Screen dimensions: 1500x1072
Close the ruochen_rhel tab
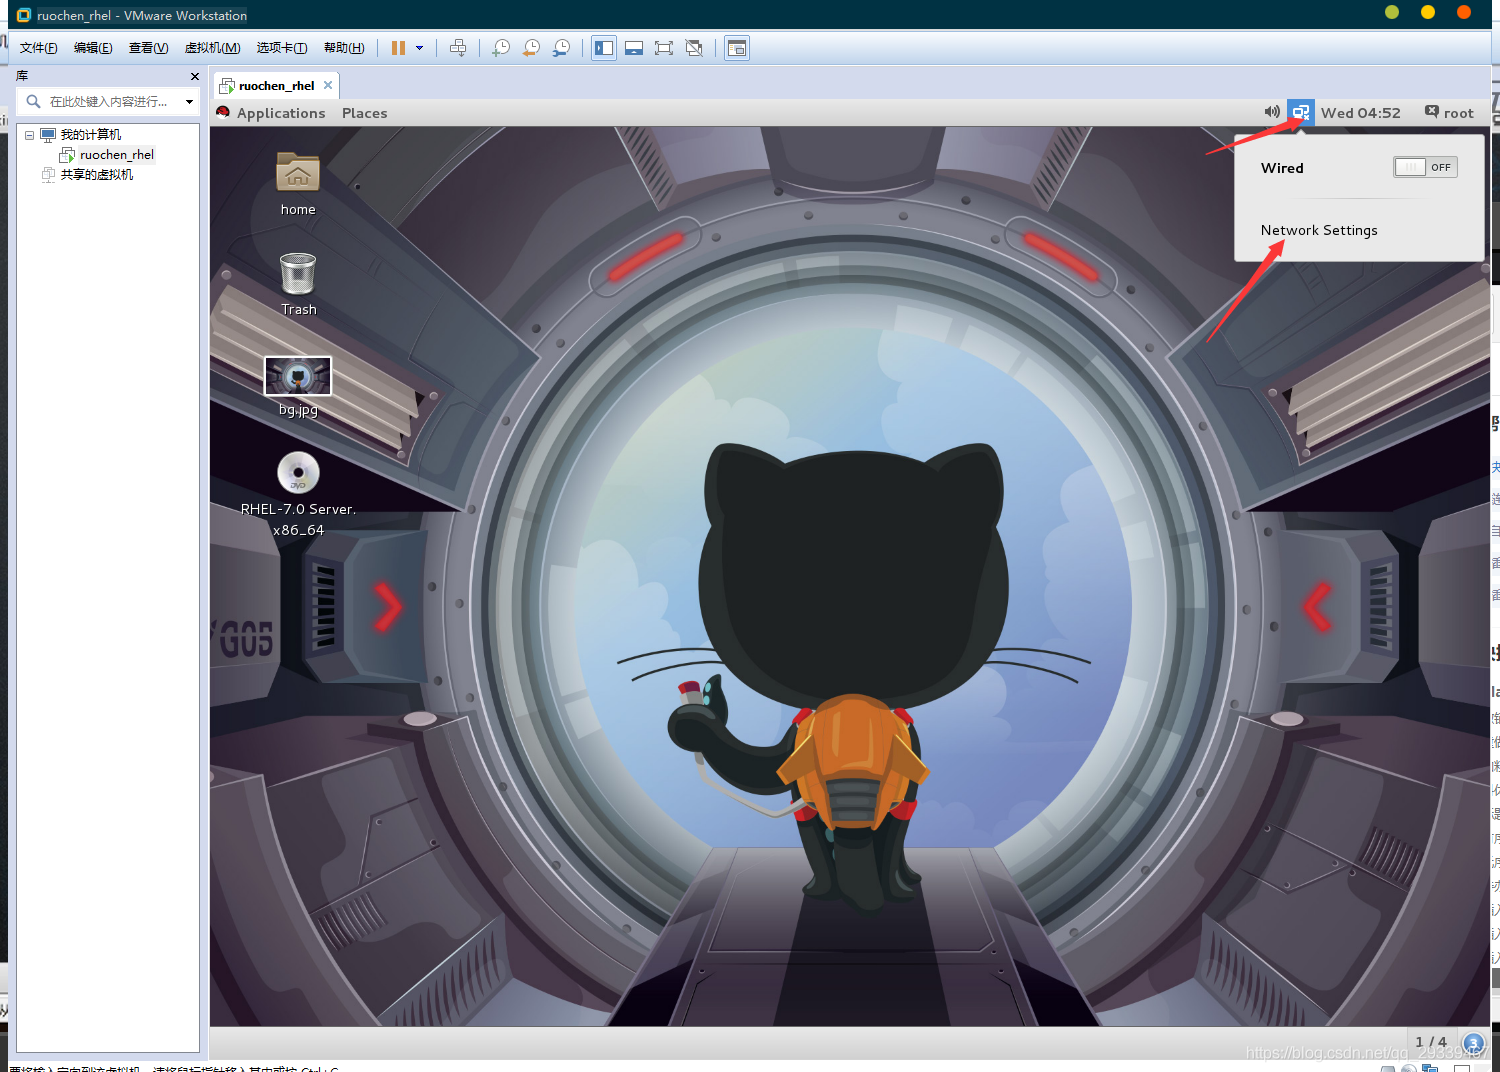point(328,85)
